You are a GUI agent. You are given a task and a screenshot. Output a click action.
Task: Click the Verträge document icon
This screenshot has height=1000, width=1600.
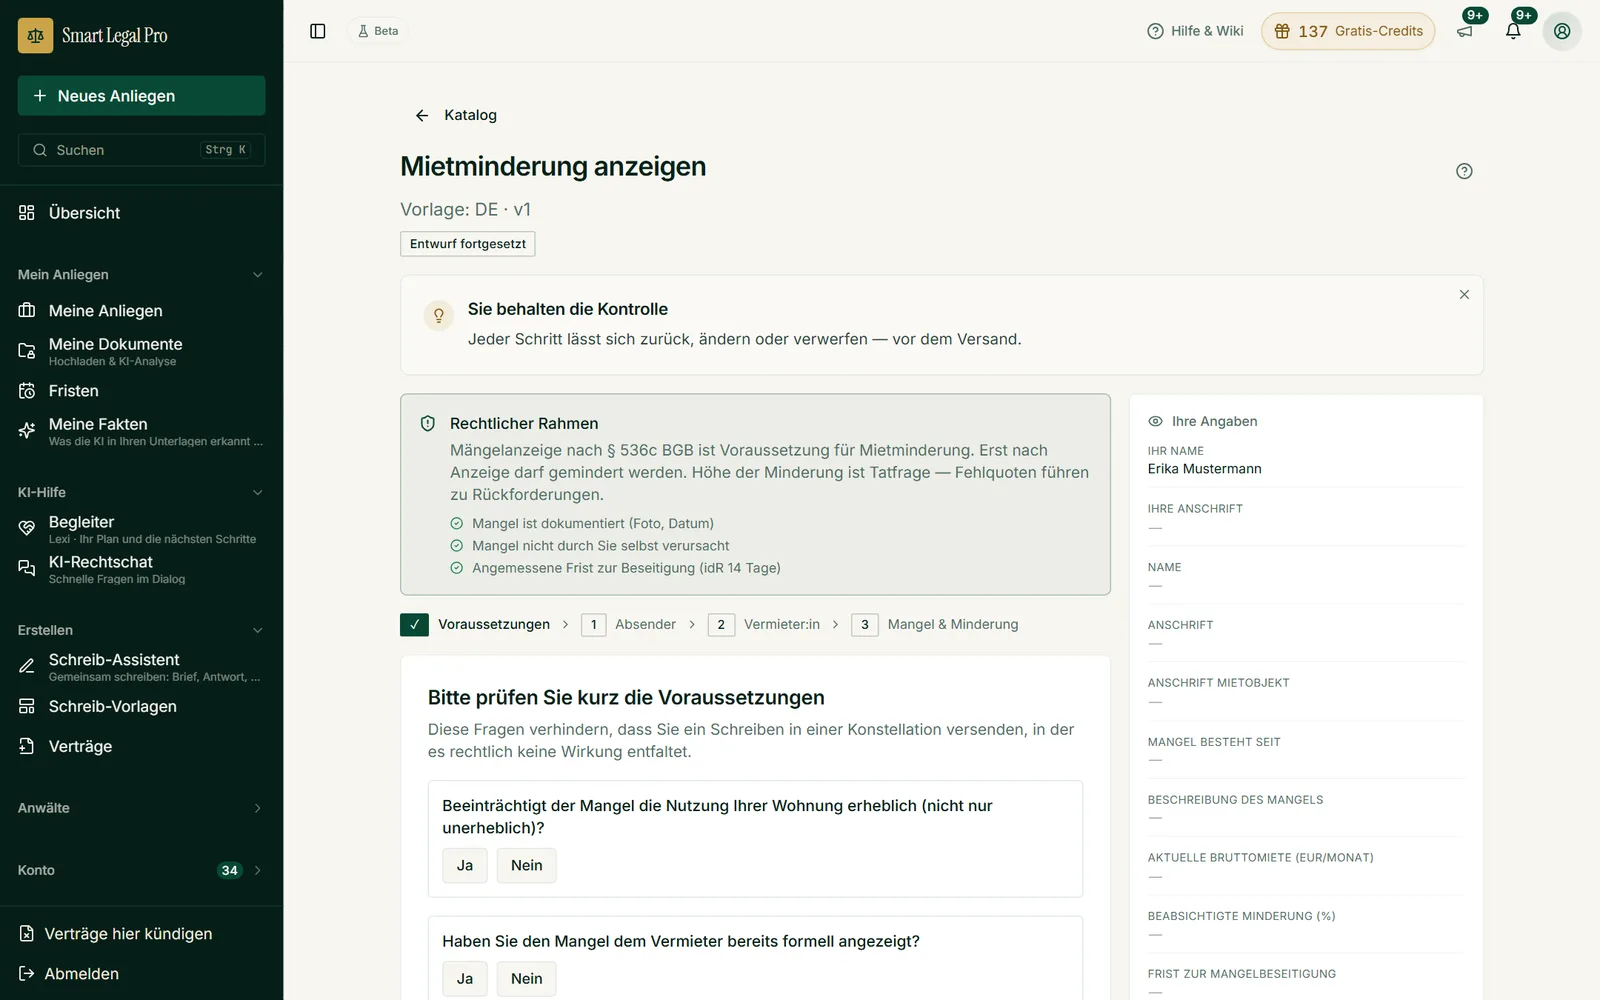pos(27,746)
